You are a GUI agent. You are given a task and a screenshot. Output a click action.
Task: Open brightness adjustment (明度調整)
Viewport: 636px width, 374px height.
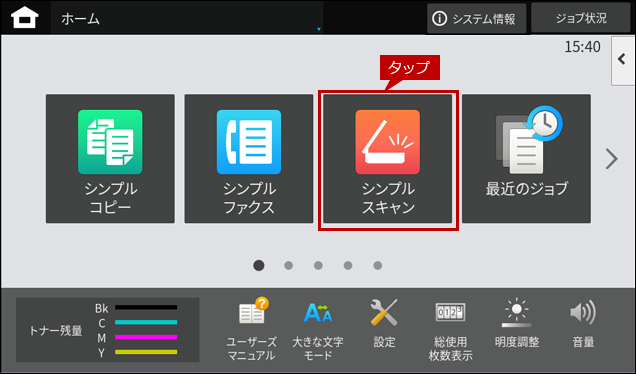coord(517,323)
